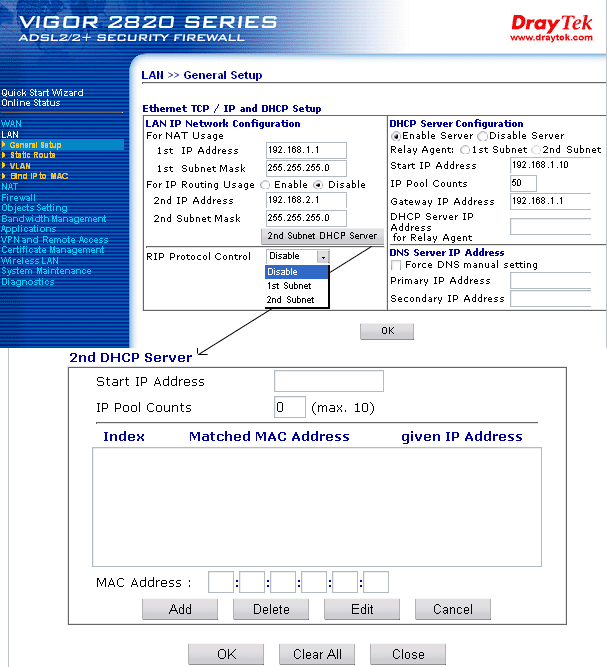The height and width of the screenshot is (667, 607).
Task: Click DHCP Start IP Address field 192.168.1.10
Action: click(x=550, y=165)
